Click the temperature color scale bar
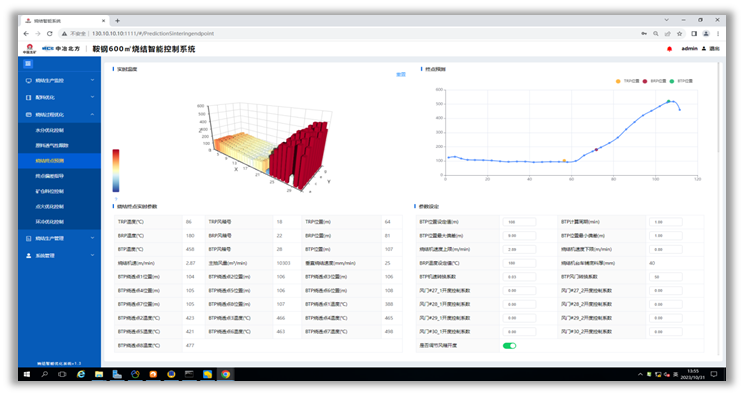 click(116, 170)
